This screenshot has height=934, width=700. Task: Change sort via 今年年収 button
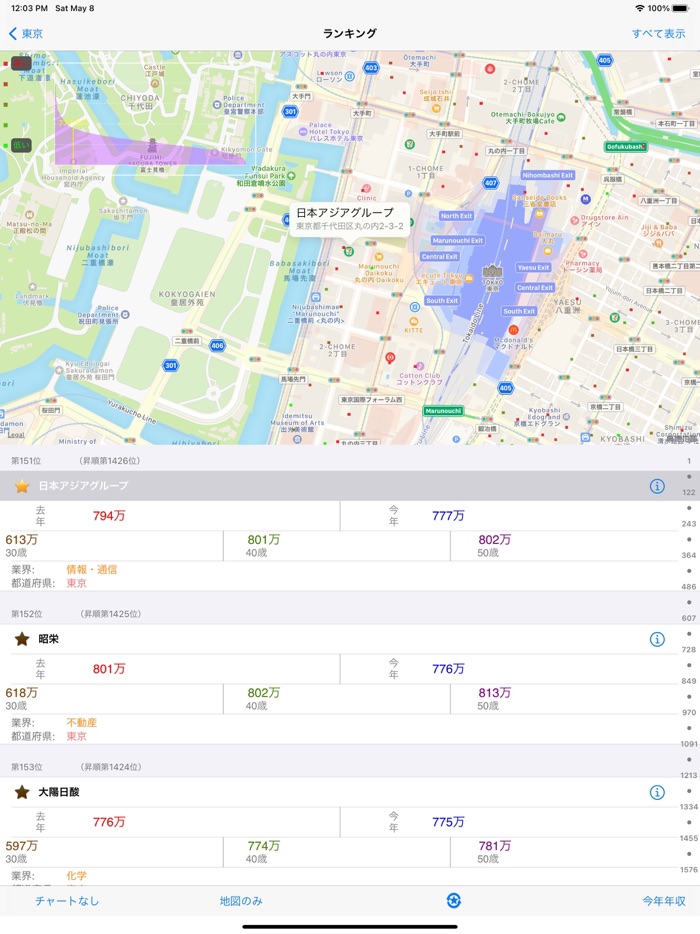[x=664, y=901]
